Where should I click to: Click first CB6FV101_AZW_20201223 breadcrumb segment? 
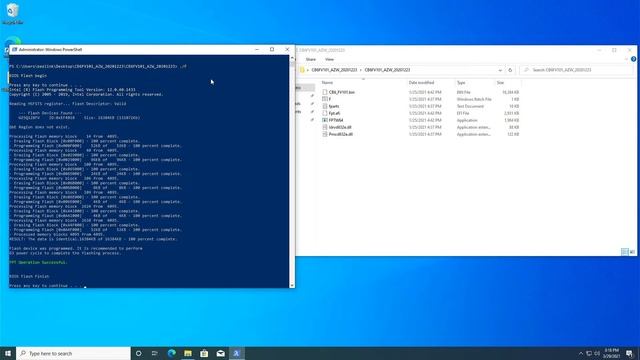334,70
